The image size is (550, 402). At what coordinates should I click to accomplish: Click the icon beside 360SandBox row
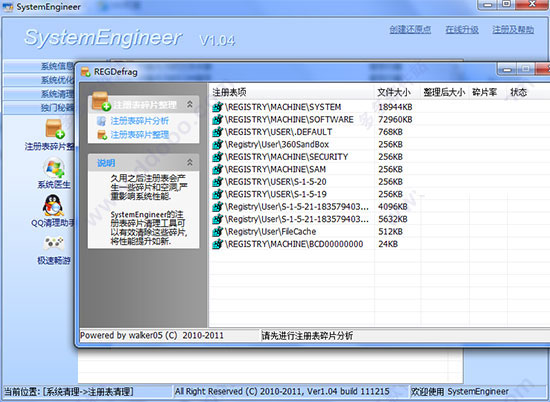pyautogui.click(x=217, y=144)
